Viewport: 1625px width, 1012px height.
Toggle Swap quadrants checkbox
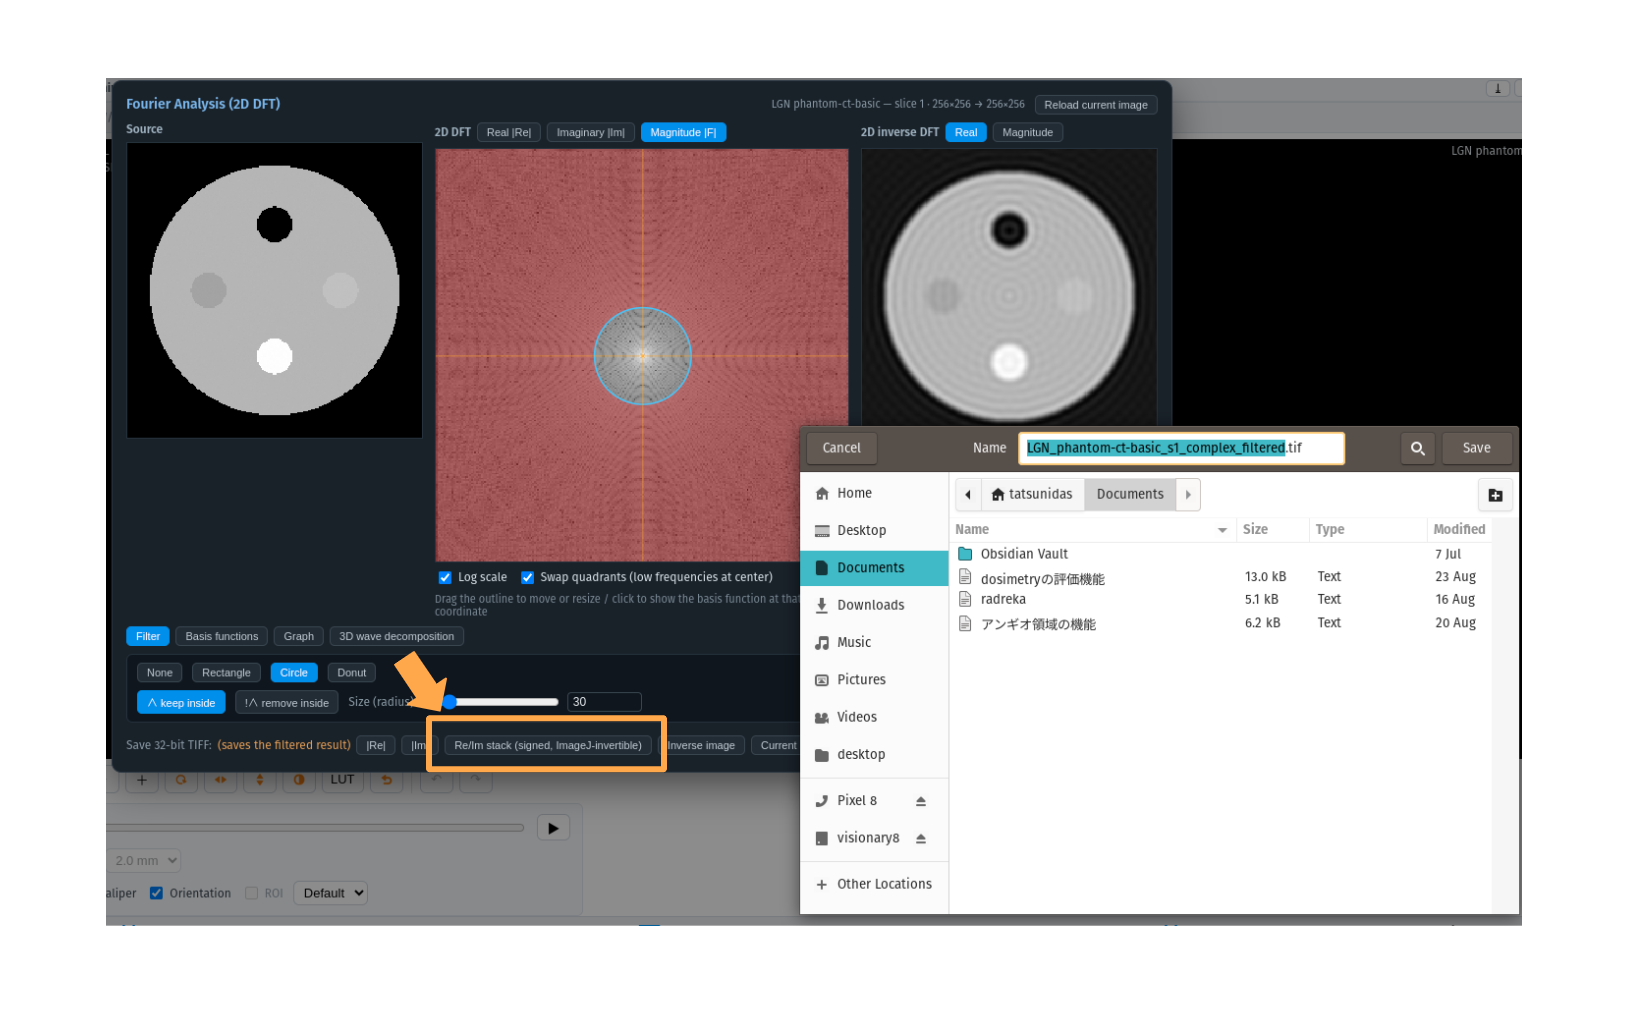coord(527,578)
